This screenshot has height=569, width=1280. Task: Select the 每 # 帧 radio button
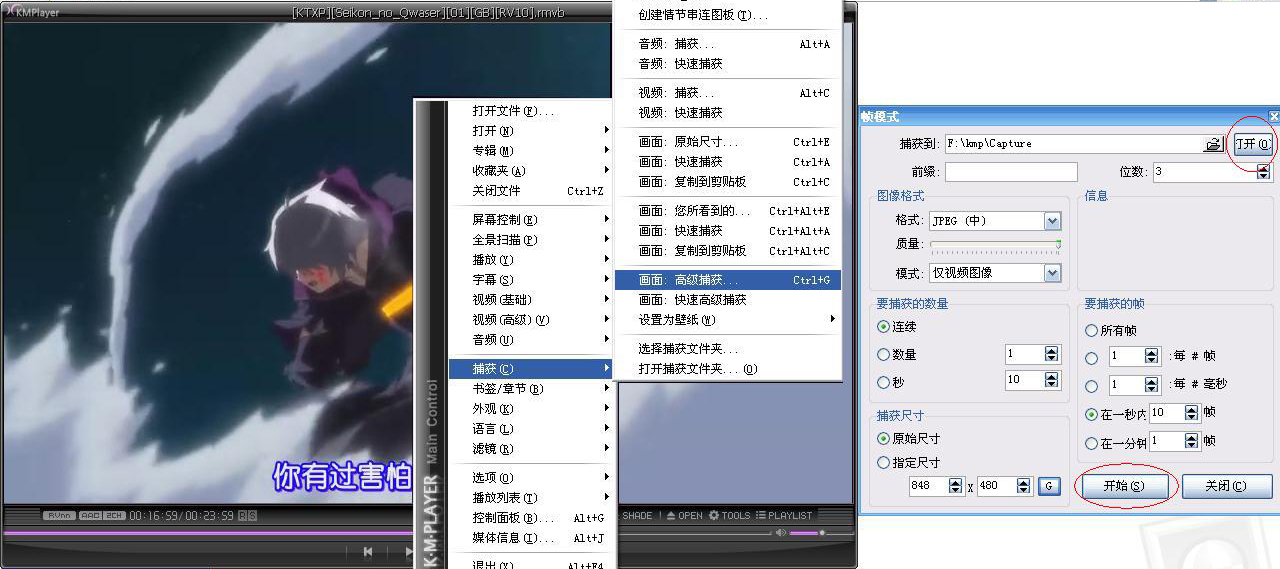1091,357
